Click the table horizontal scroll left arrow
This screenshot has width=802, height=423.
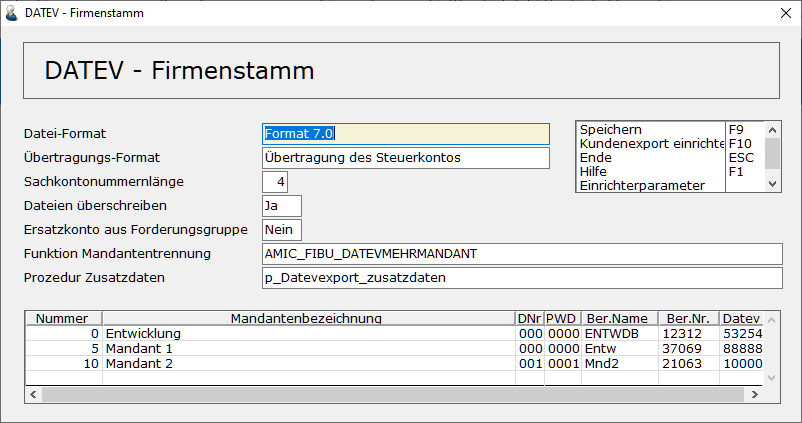[33, 394]
